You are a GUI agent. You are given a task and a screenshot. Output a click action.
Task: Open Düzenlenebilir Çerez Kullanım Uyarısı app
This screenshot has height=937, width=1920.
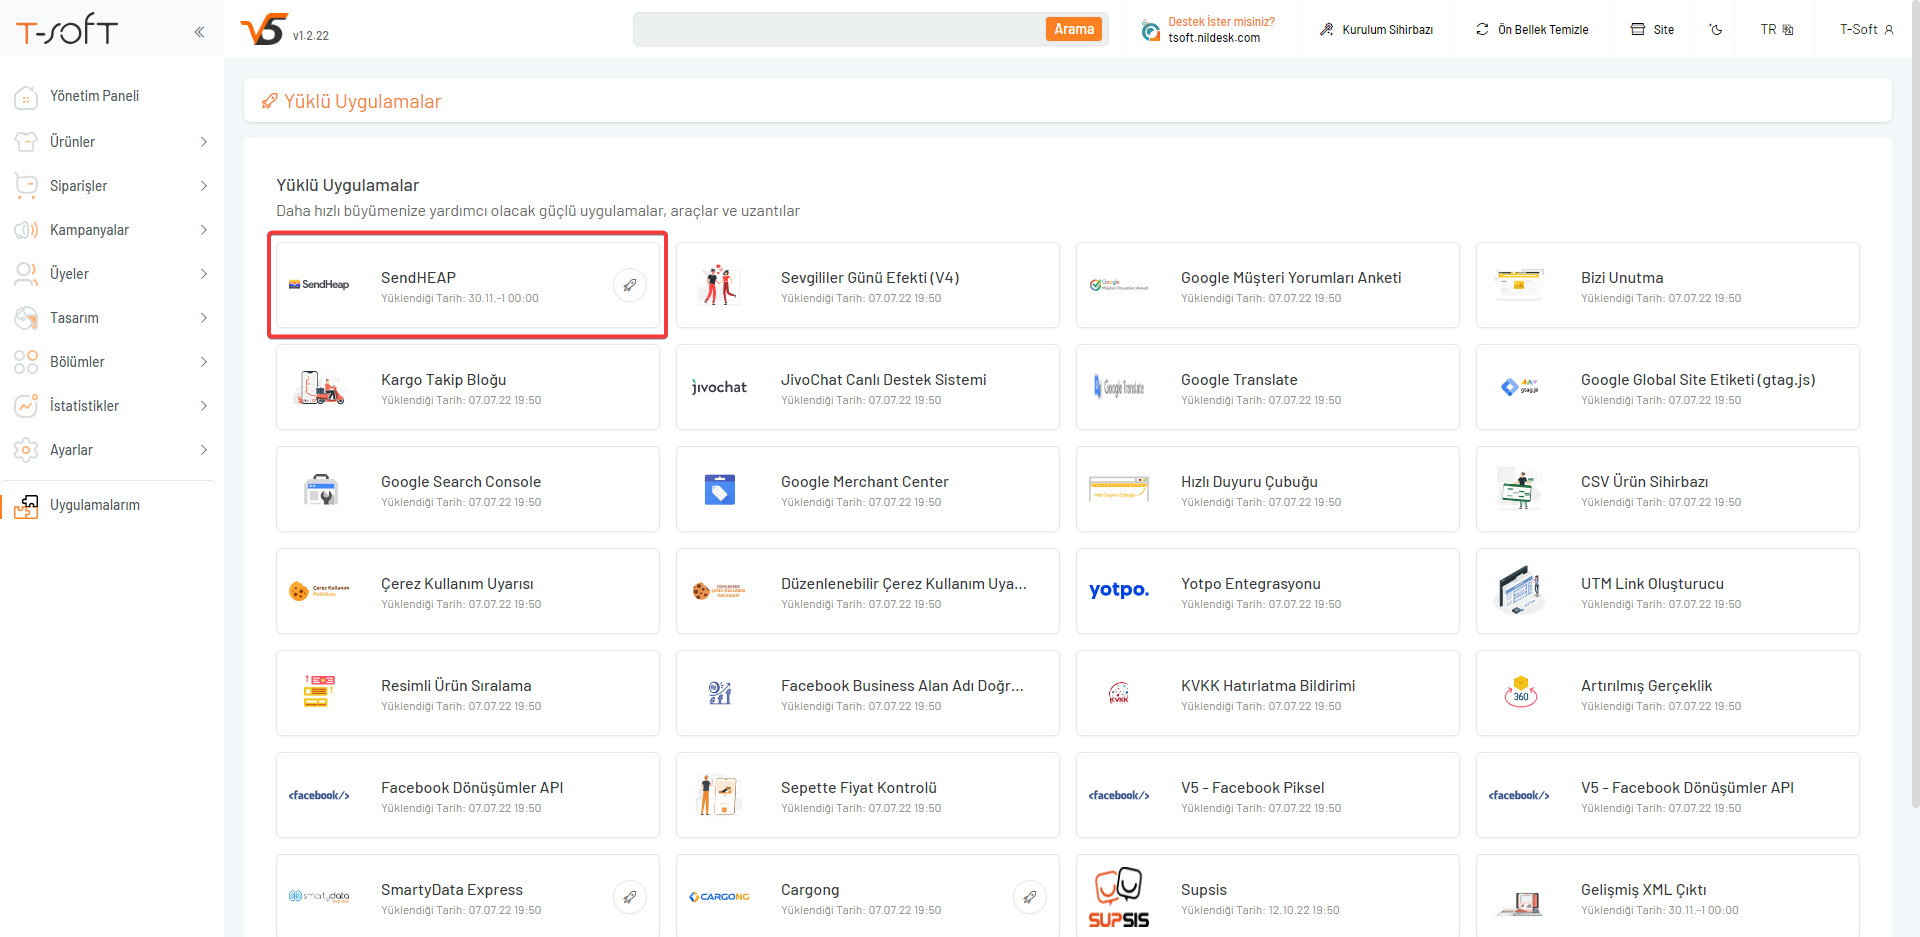868,591
